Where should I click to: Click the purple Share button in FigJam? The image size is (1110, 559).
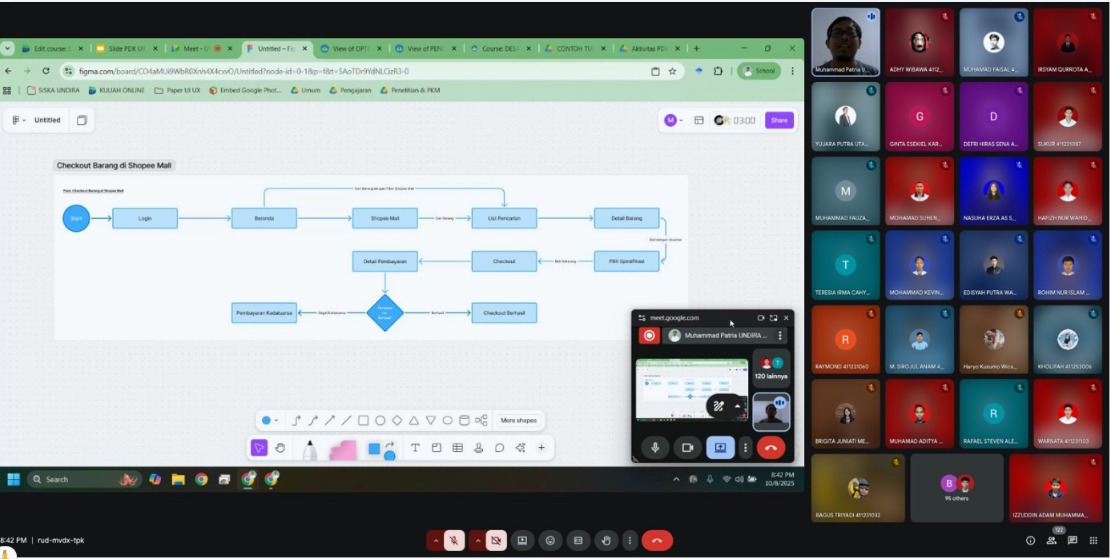[779, 120]
